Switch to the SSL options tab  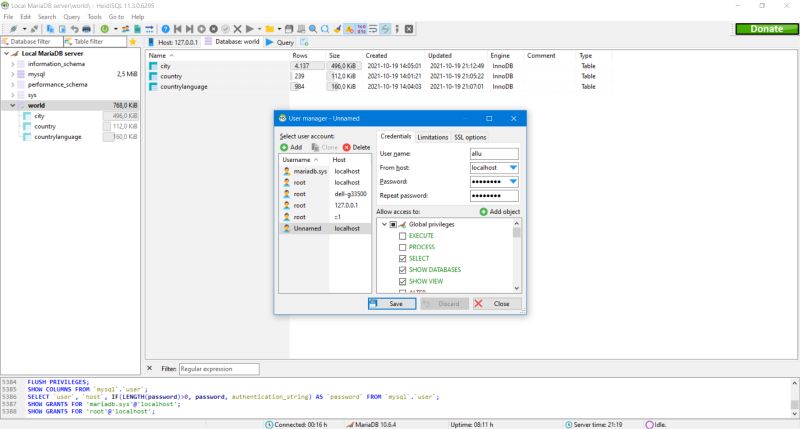coord(470,137)
